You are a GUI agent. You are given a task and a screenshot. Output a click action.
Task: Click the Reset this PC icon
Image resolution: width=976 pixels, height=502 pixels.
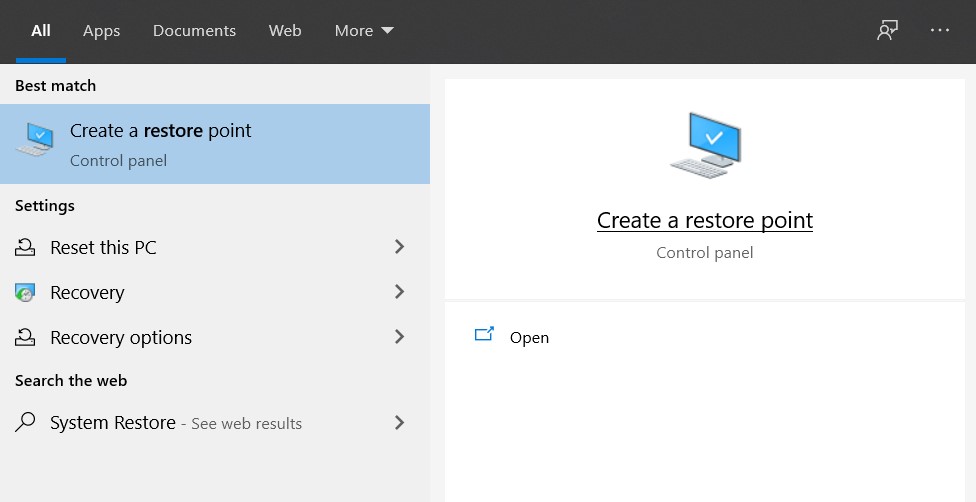click(25, 248)
